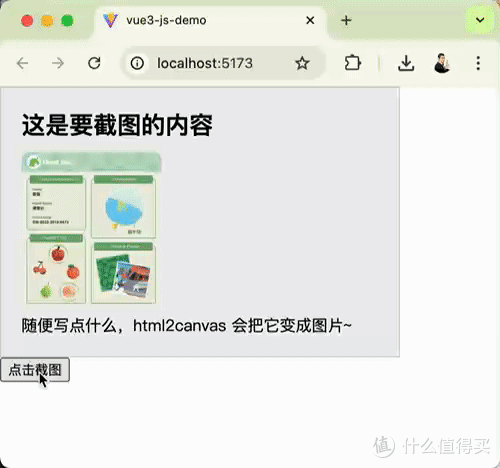
Task: Click the heading 这是要截图的内容
Action: pyautogui.click(x=117, y=125)
